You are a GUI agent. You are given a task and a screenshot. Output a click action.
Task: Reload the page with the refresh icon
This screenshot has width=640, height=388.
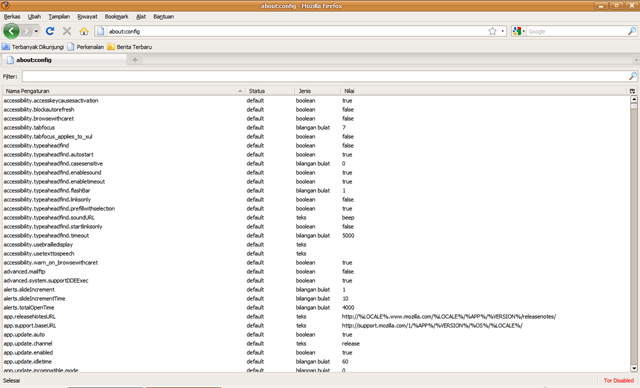tap(50, 31)
